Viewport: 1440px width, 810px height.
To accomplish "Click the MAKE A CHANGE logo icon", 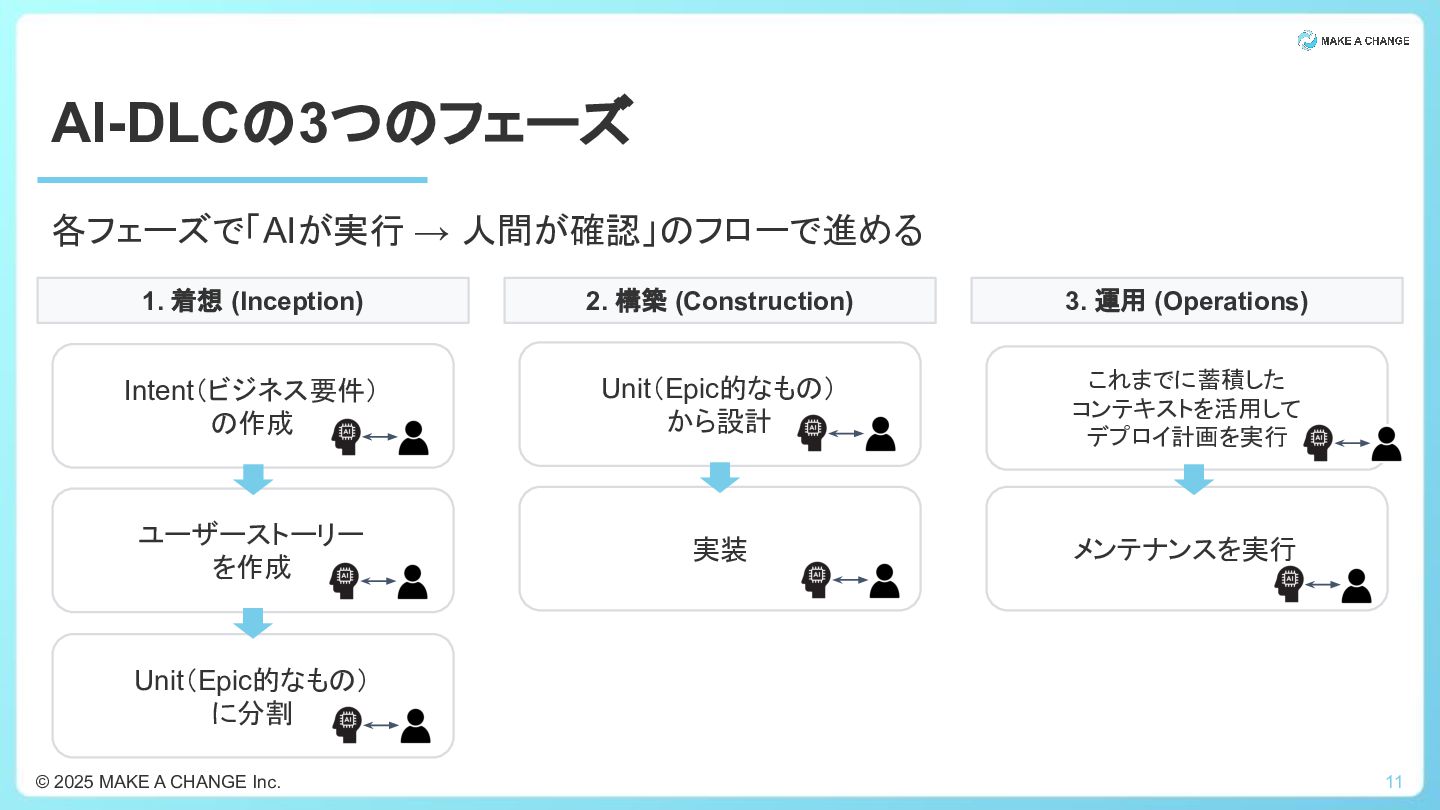I will (1307, 40).
